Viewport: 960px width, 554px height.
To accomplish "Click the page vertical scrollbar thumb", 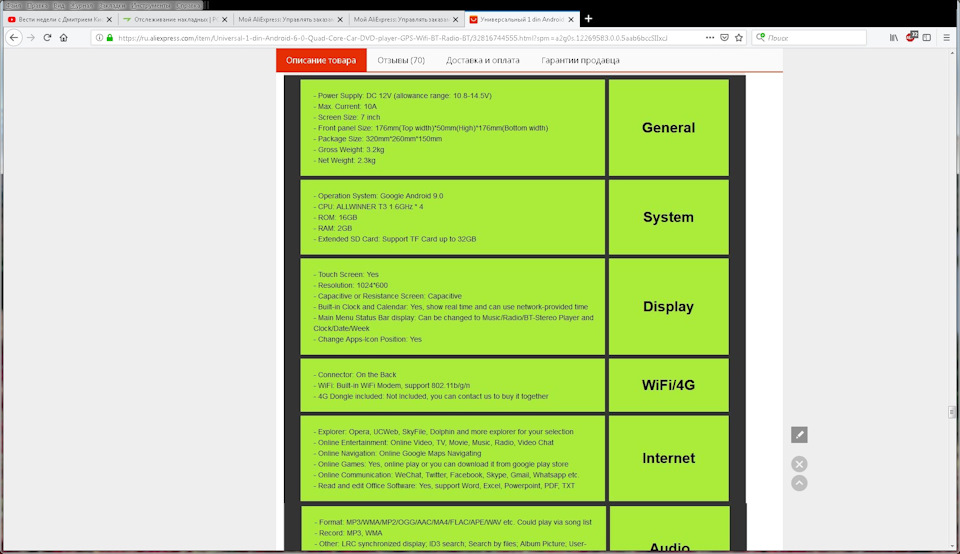I will pos(951,412).
